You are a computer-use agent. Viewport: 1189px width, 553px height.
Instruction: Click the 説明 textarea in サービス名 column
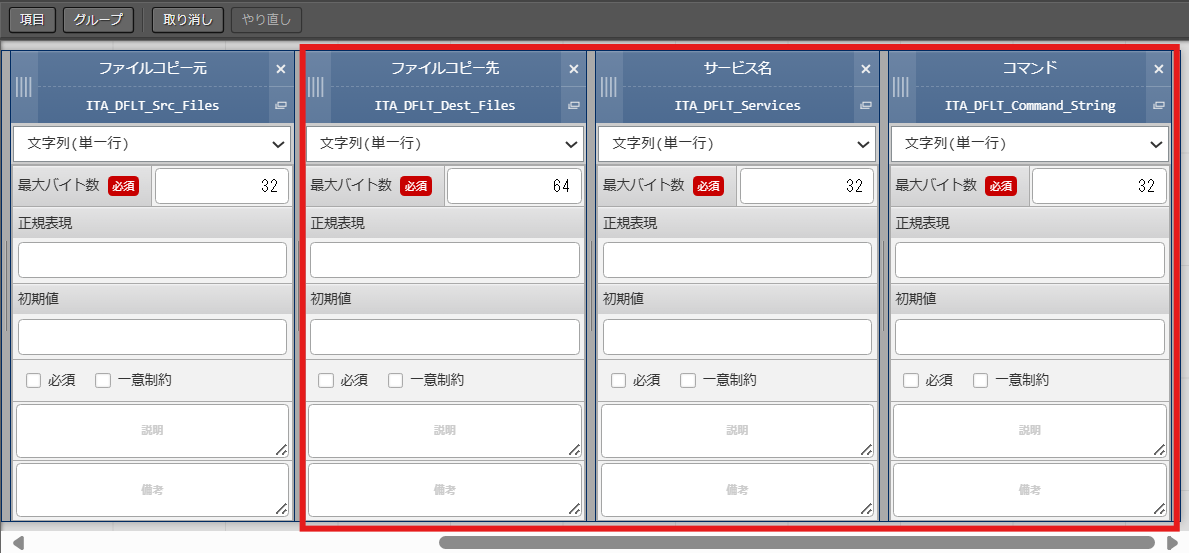coord(738,431)
